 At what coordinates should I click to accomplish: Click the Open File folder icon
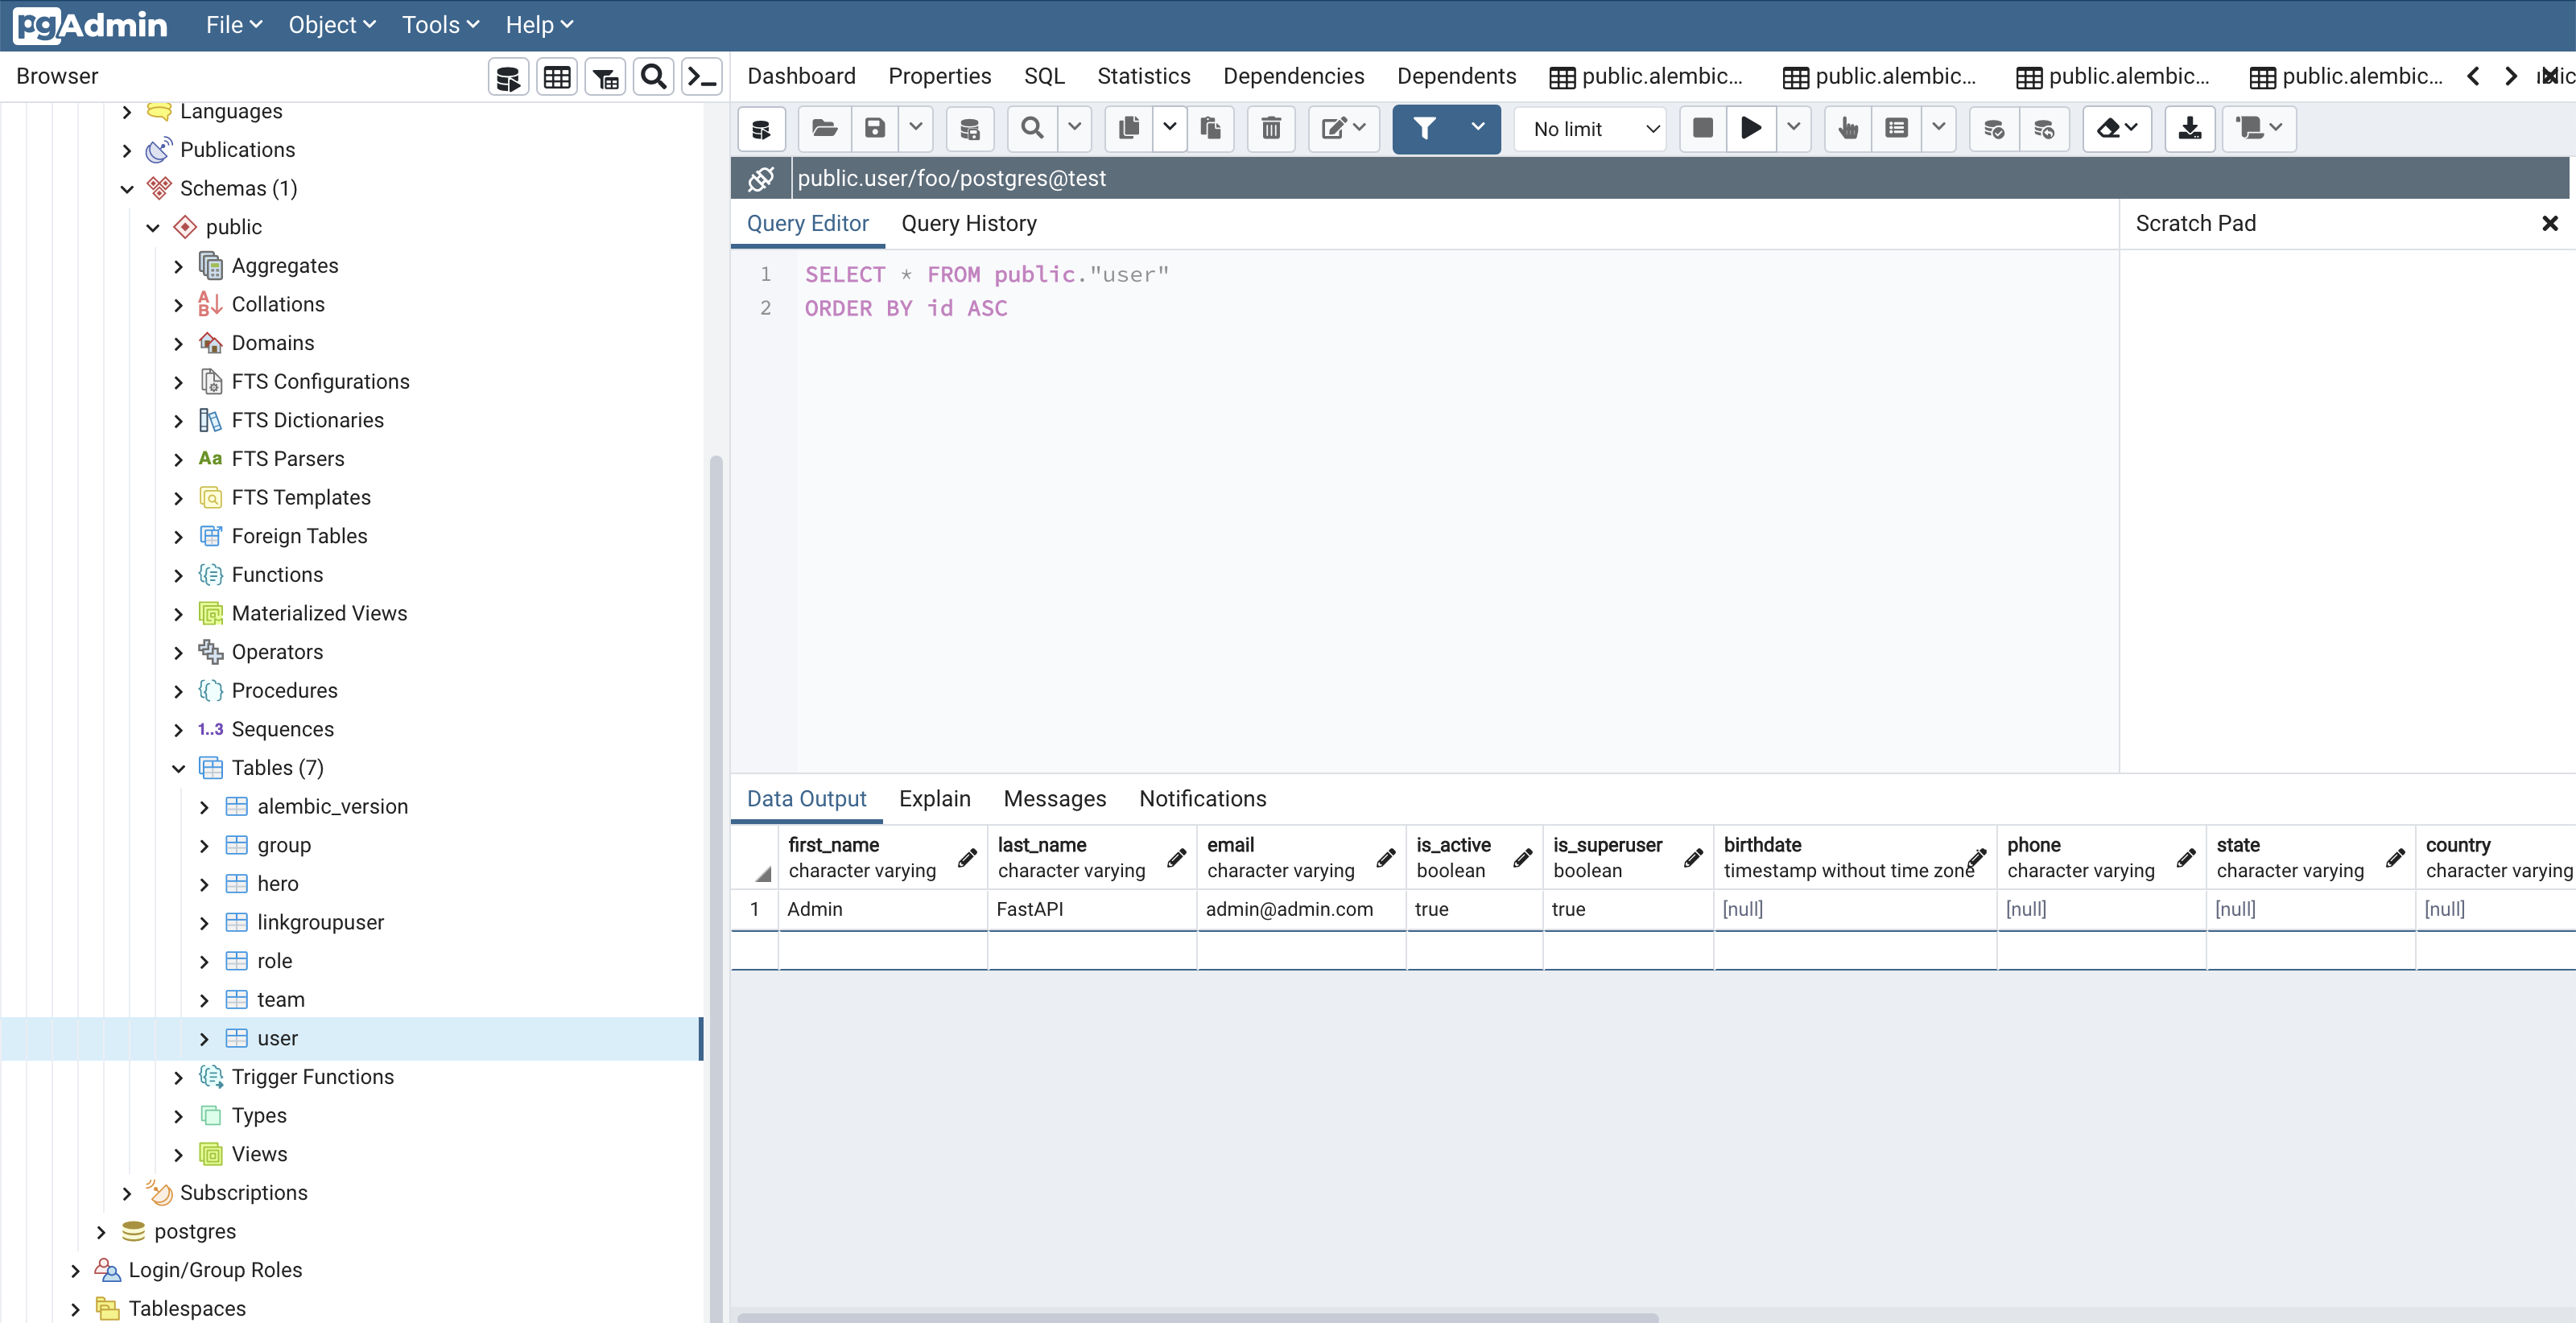[x=824, y=128]
